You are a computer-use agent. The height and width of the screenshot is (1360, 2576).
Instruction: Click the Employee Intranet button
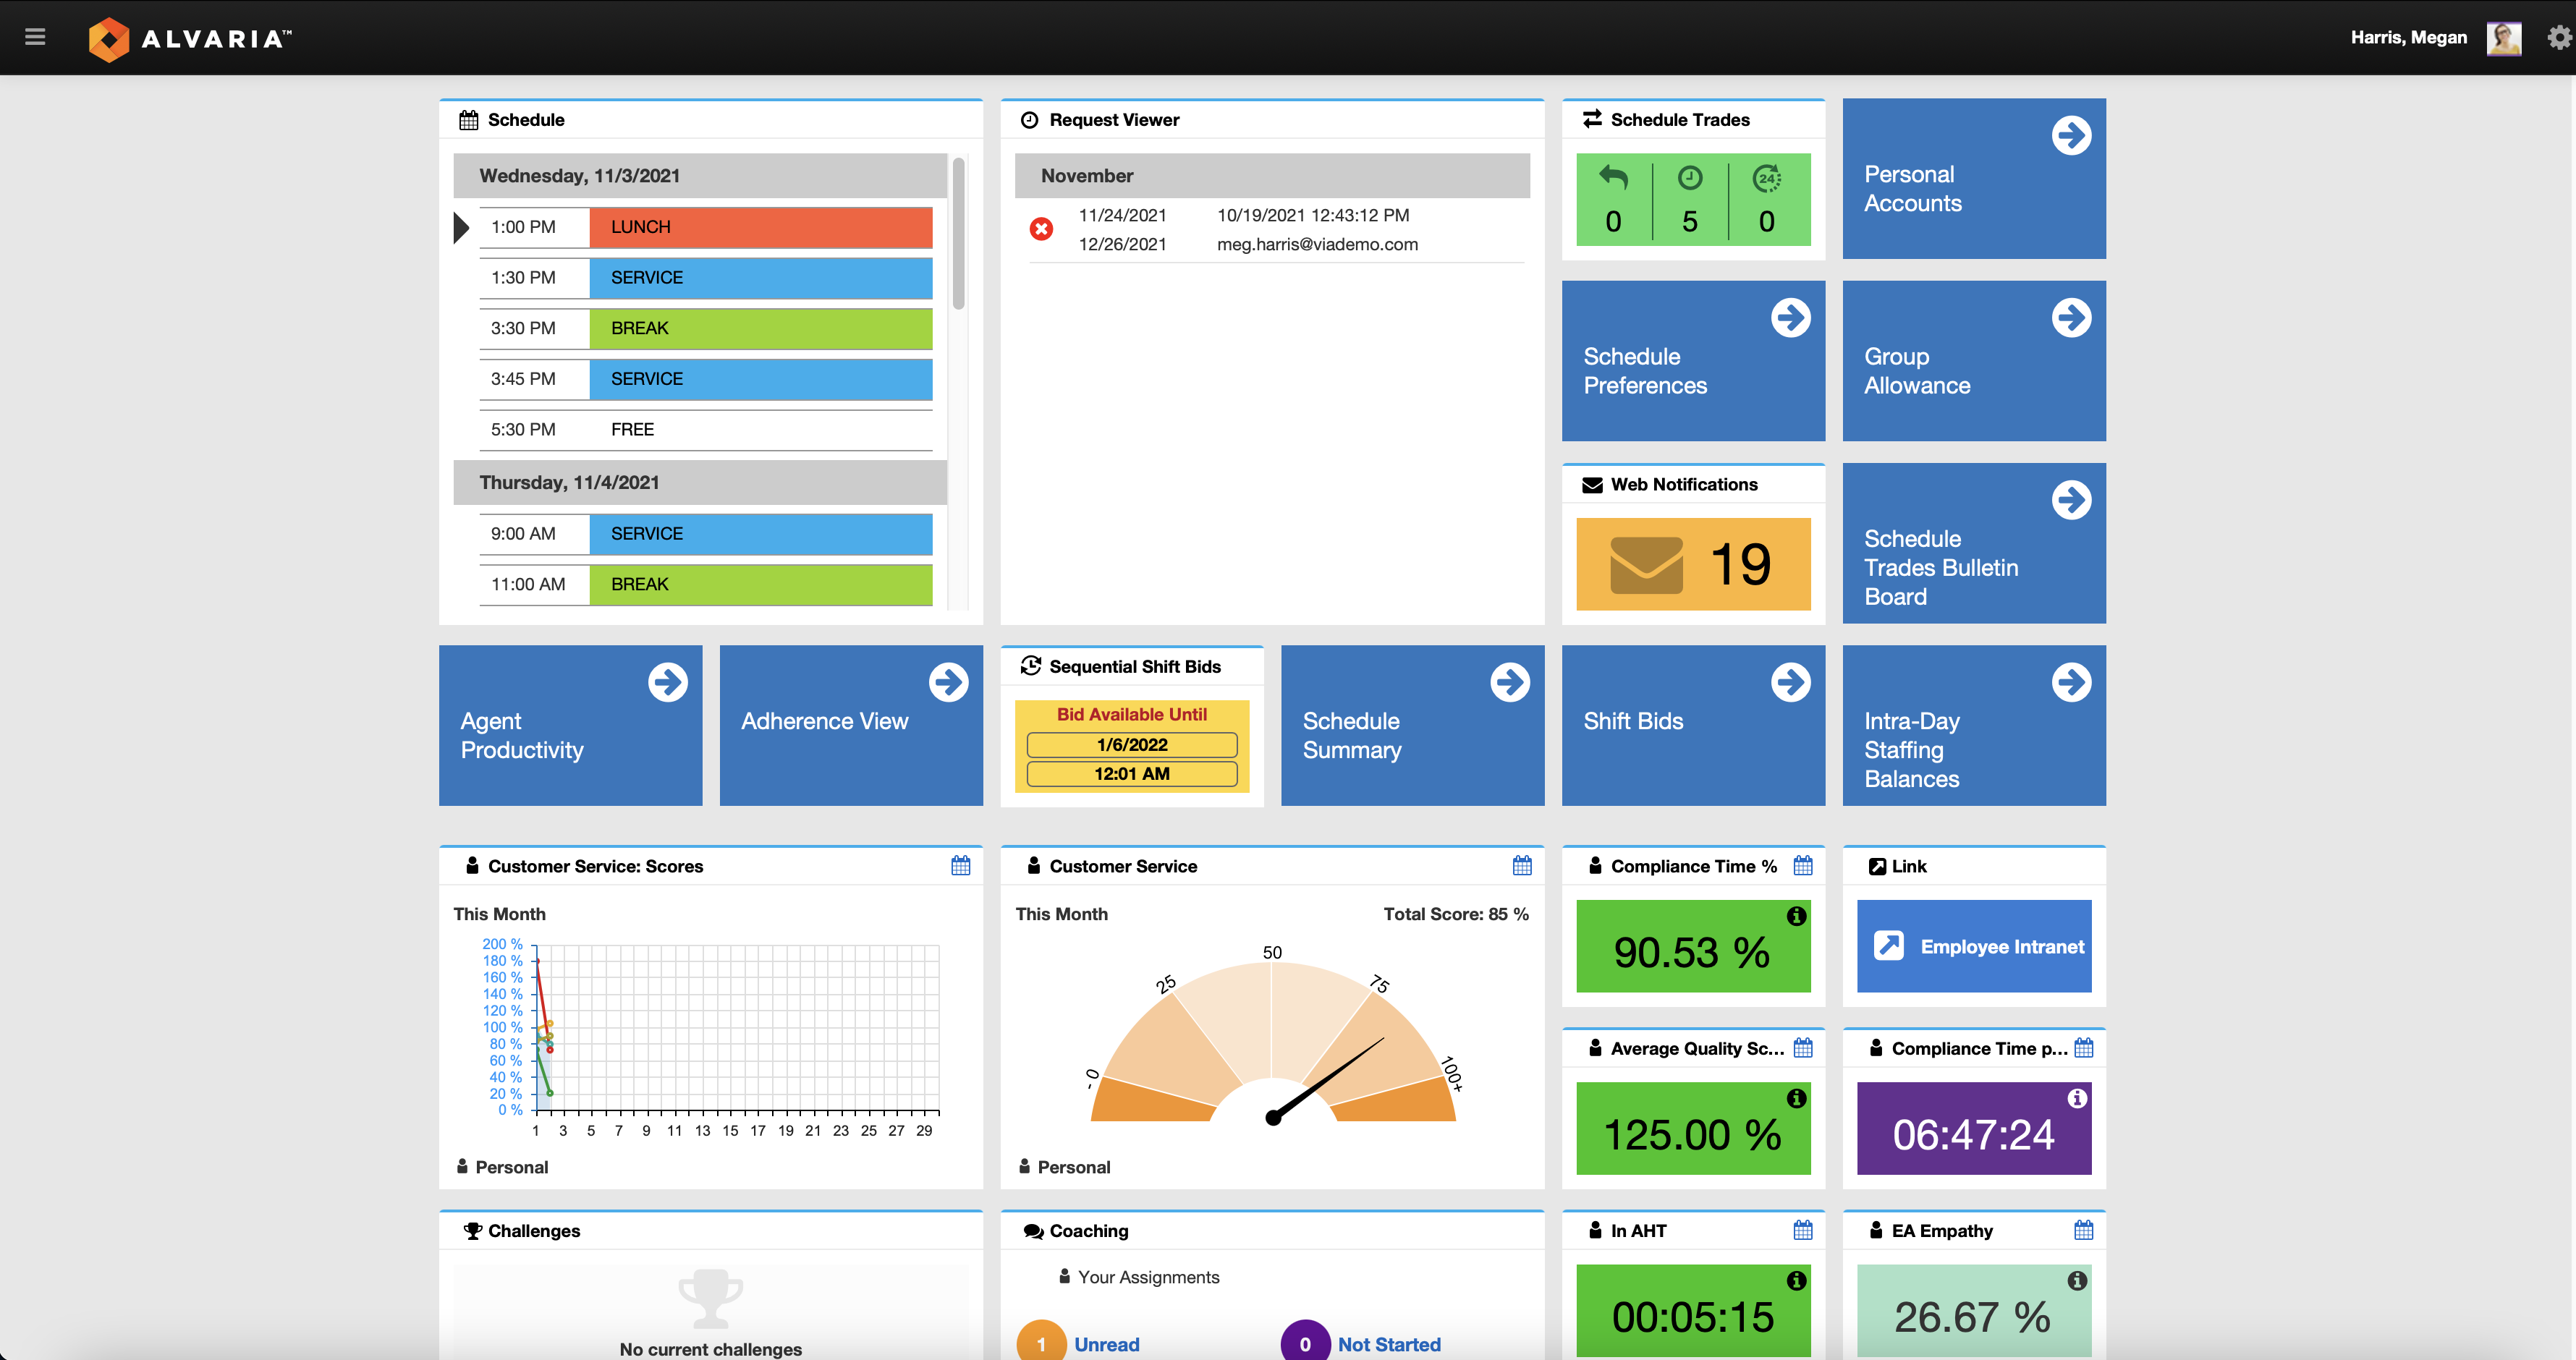pos(1973,946)
